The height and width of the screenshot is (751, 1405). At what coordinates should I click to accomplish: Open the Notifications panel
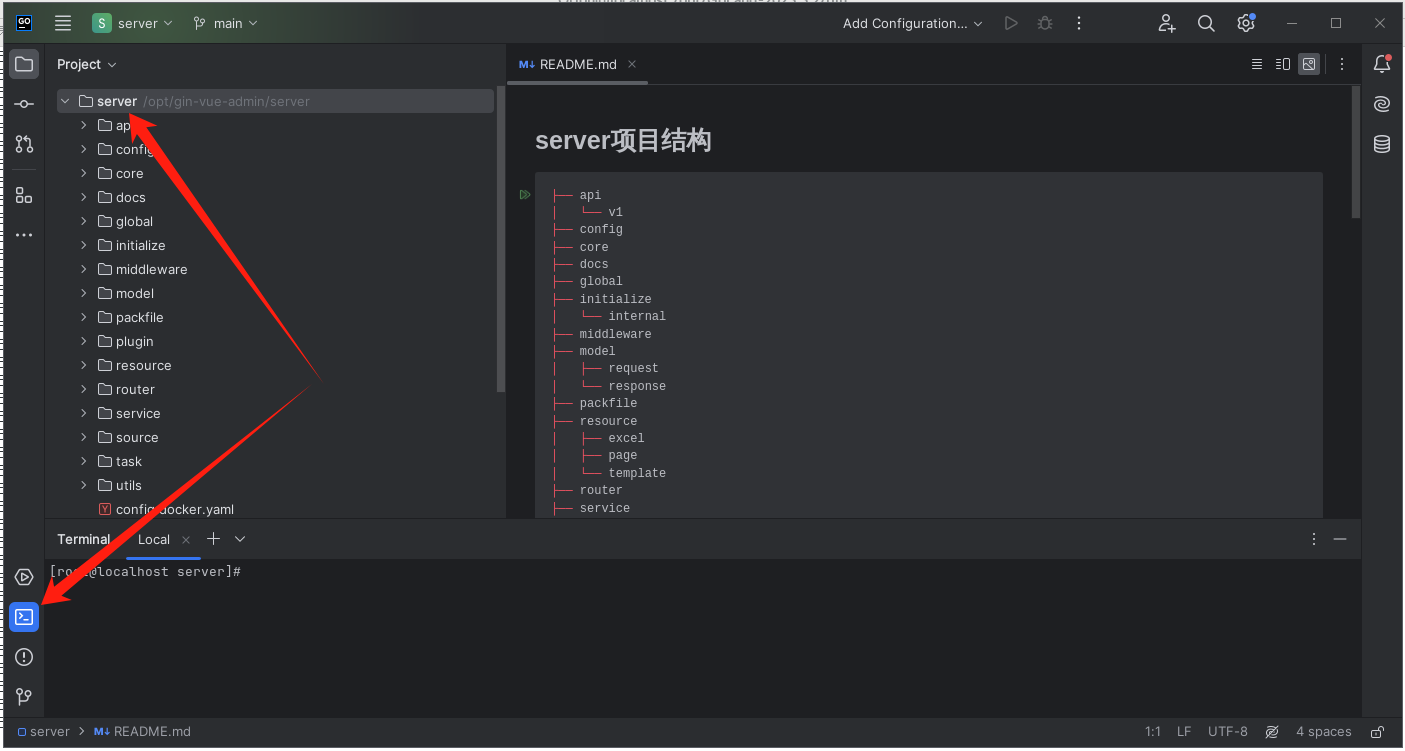[x=1382, y=64]
